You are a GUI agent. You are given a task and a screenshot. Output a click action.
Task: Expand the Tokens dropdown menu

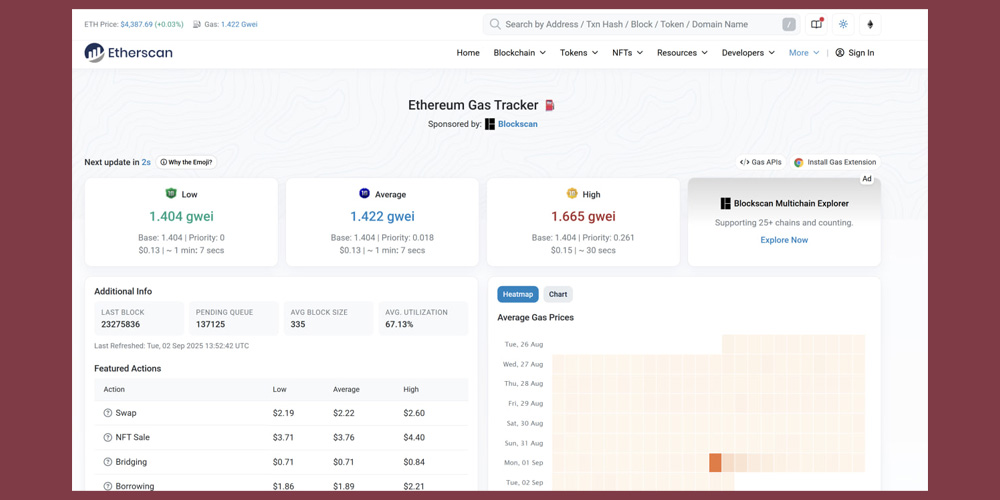[578, 53]
